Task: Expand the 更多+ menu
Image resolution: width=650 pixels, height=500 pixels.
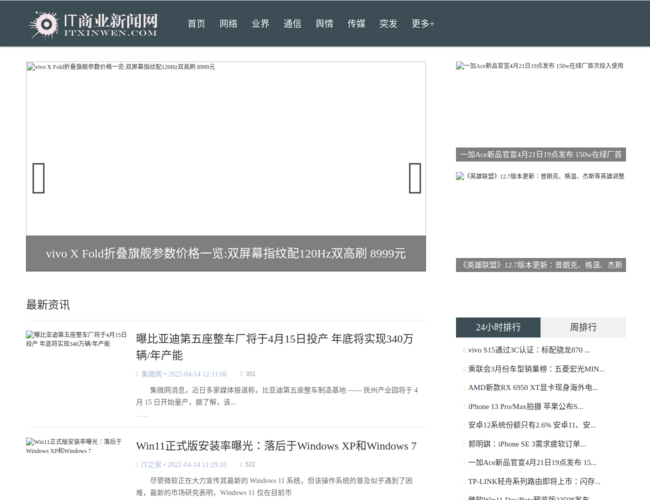Action: click(423, 24)
